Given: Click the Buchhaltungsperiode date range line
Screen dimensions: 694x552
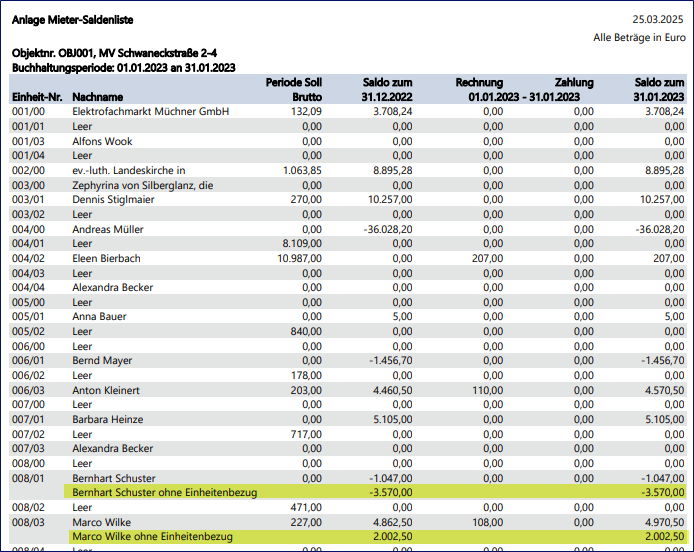Looking at the screenshot, I should pos(123,67).
